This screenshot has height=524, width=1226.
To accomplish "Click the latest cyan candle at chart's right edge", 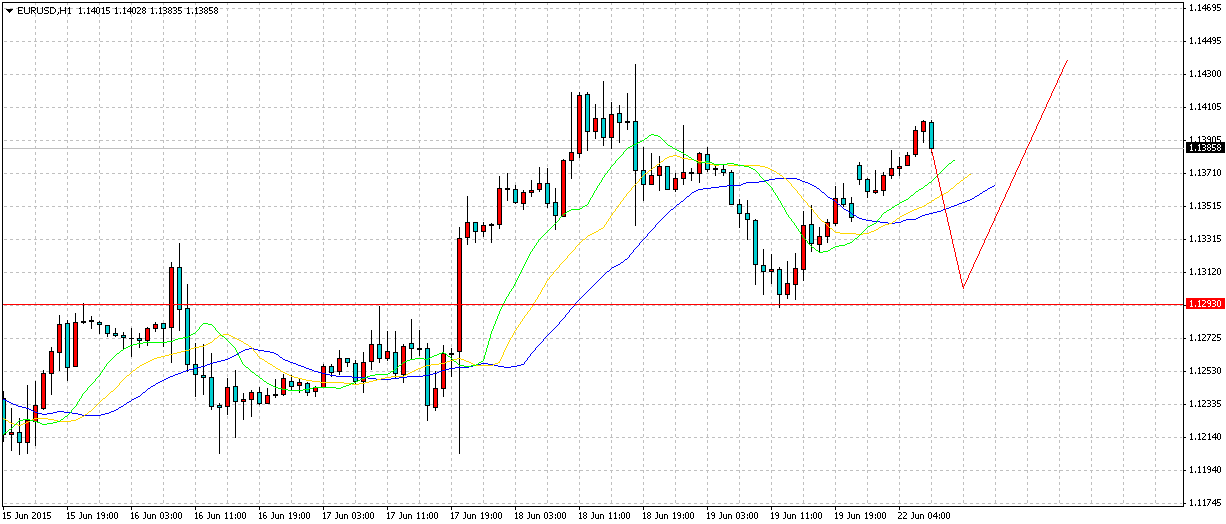I will tap(932, 135).
